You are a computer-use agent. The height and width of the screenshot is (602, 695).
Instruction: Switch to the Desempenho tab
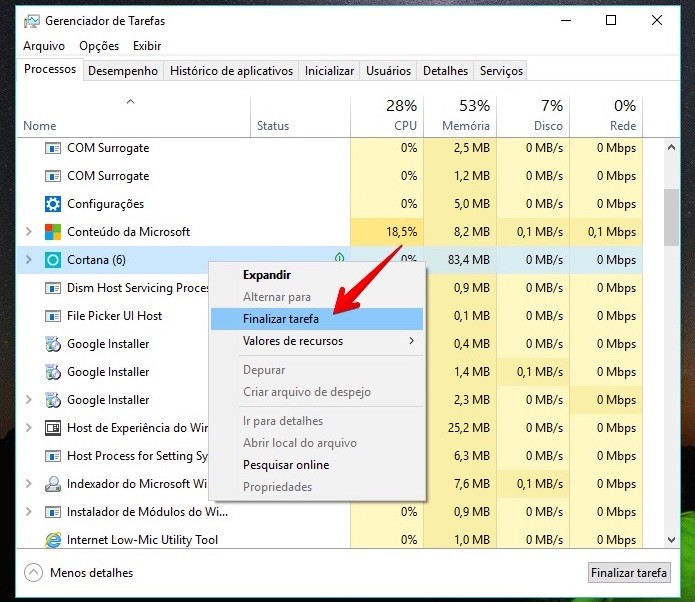(x=123, y=71)
